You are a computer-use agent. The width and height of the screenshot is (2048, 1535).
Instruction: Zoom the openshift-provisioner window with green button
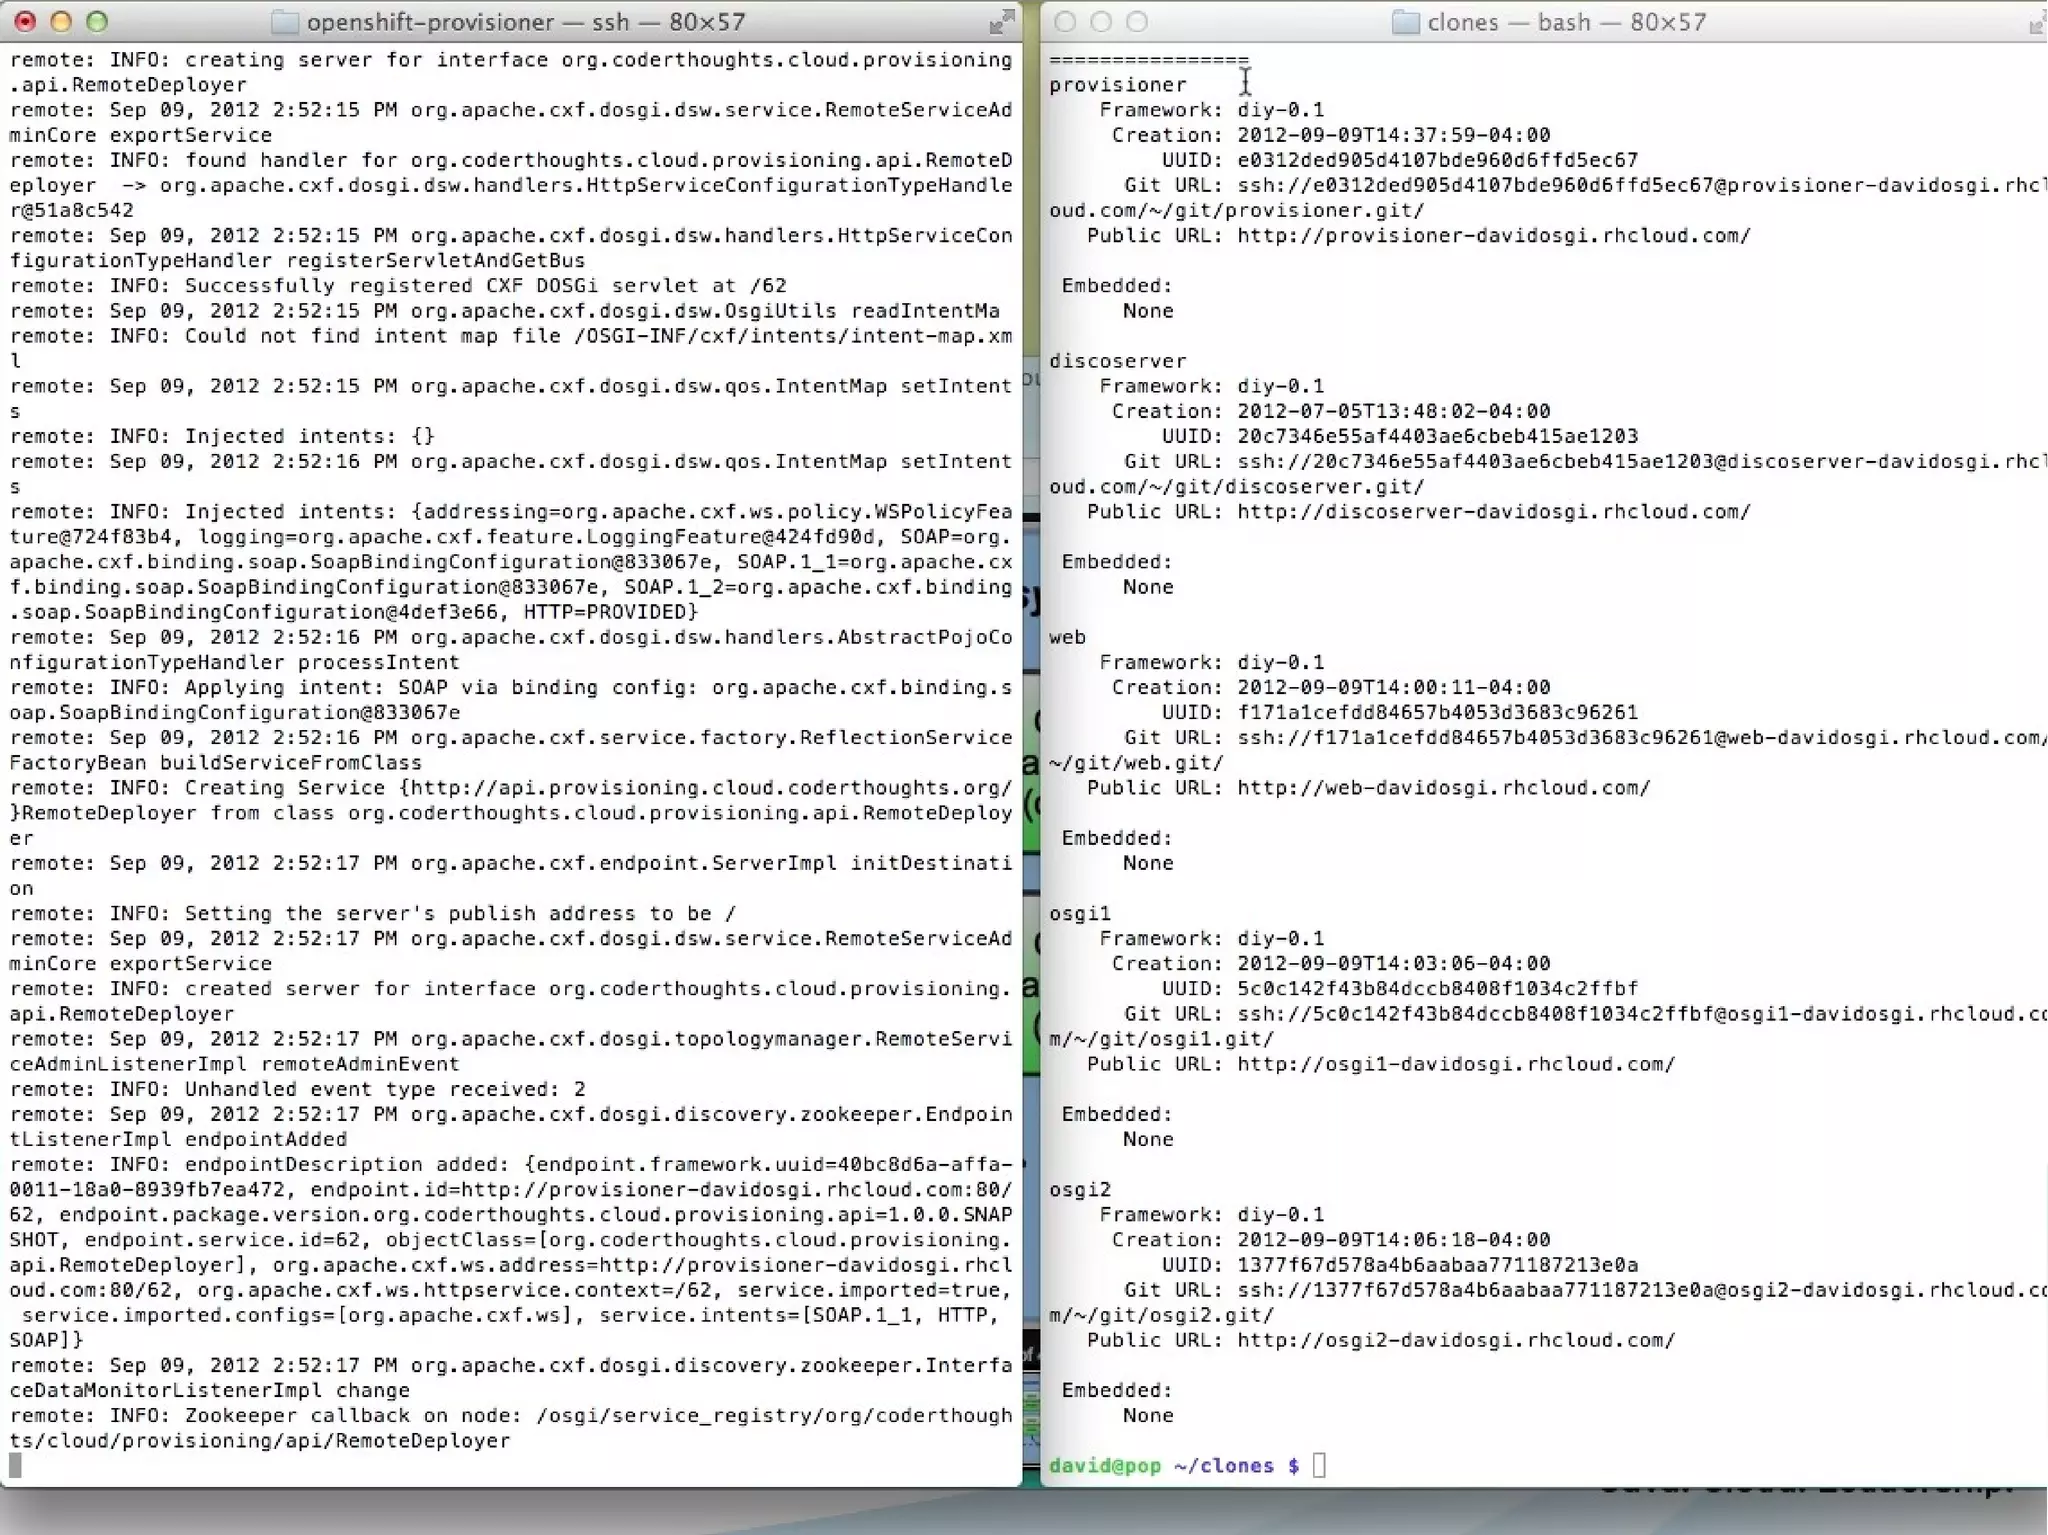[97, 21]
